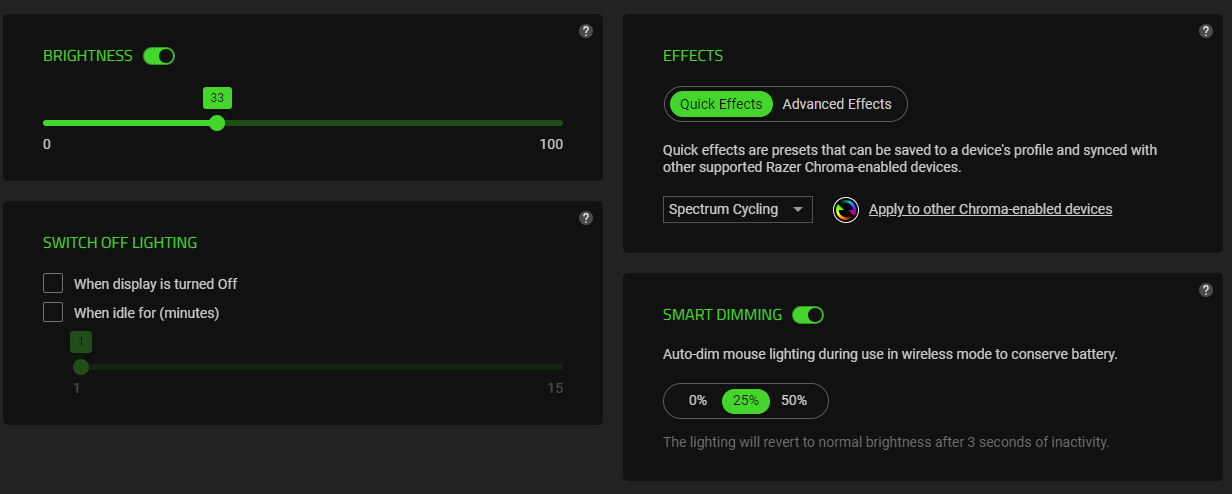Image resolution: width=1232 pixels, height=494 pixels.
Task: Click the idle minutes slider handle
Action: 81,367
